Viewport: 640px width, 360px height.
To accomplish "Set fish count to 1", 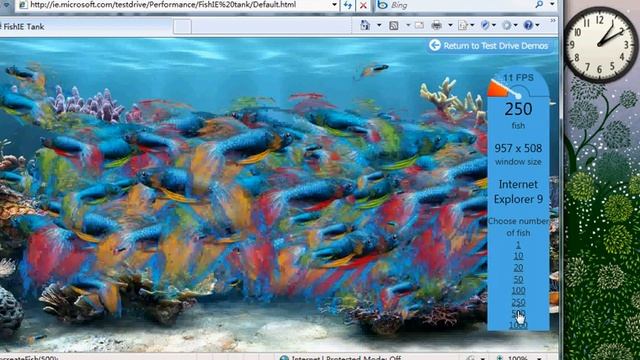I will click(x=518, y=244).
